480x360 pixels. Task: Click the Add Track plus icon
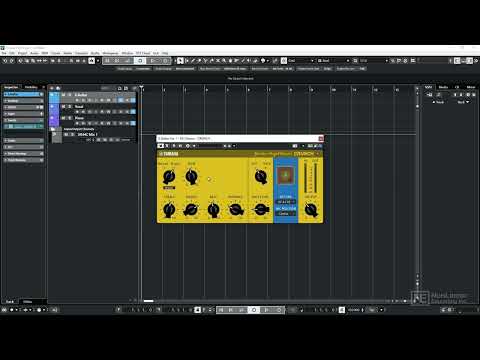tap(52, 88)
